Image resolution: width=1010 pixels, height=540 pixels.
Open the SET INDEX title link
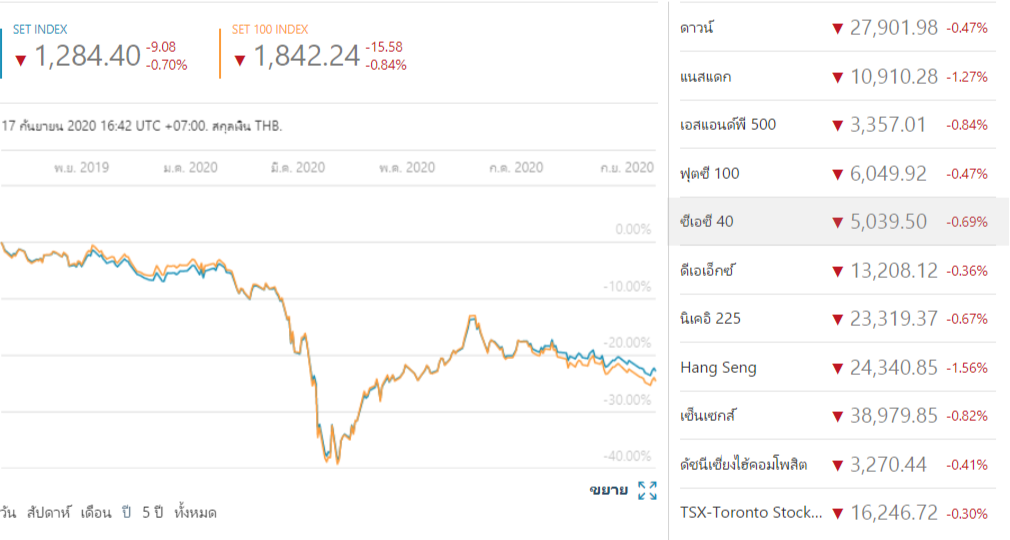[40, 30]
